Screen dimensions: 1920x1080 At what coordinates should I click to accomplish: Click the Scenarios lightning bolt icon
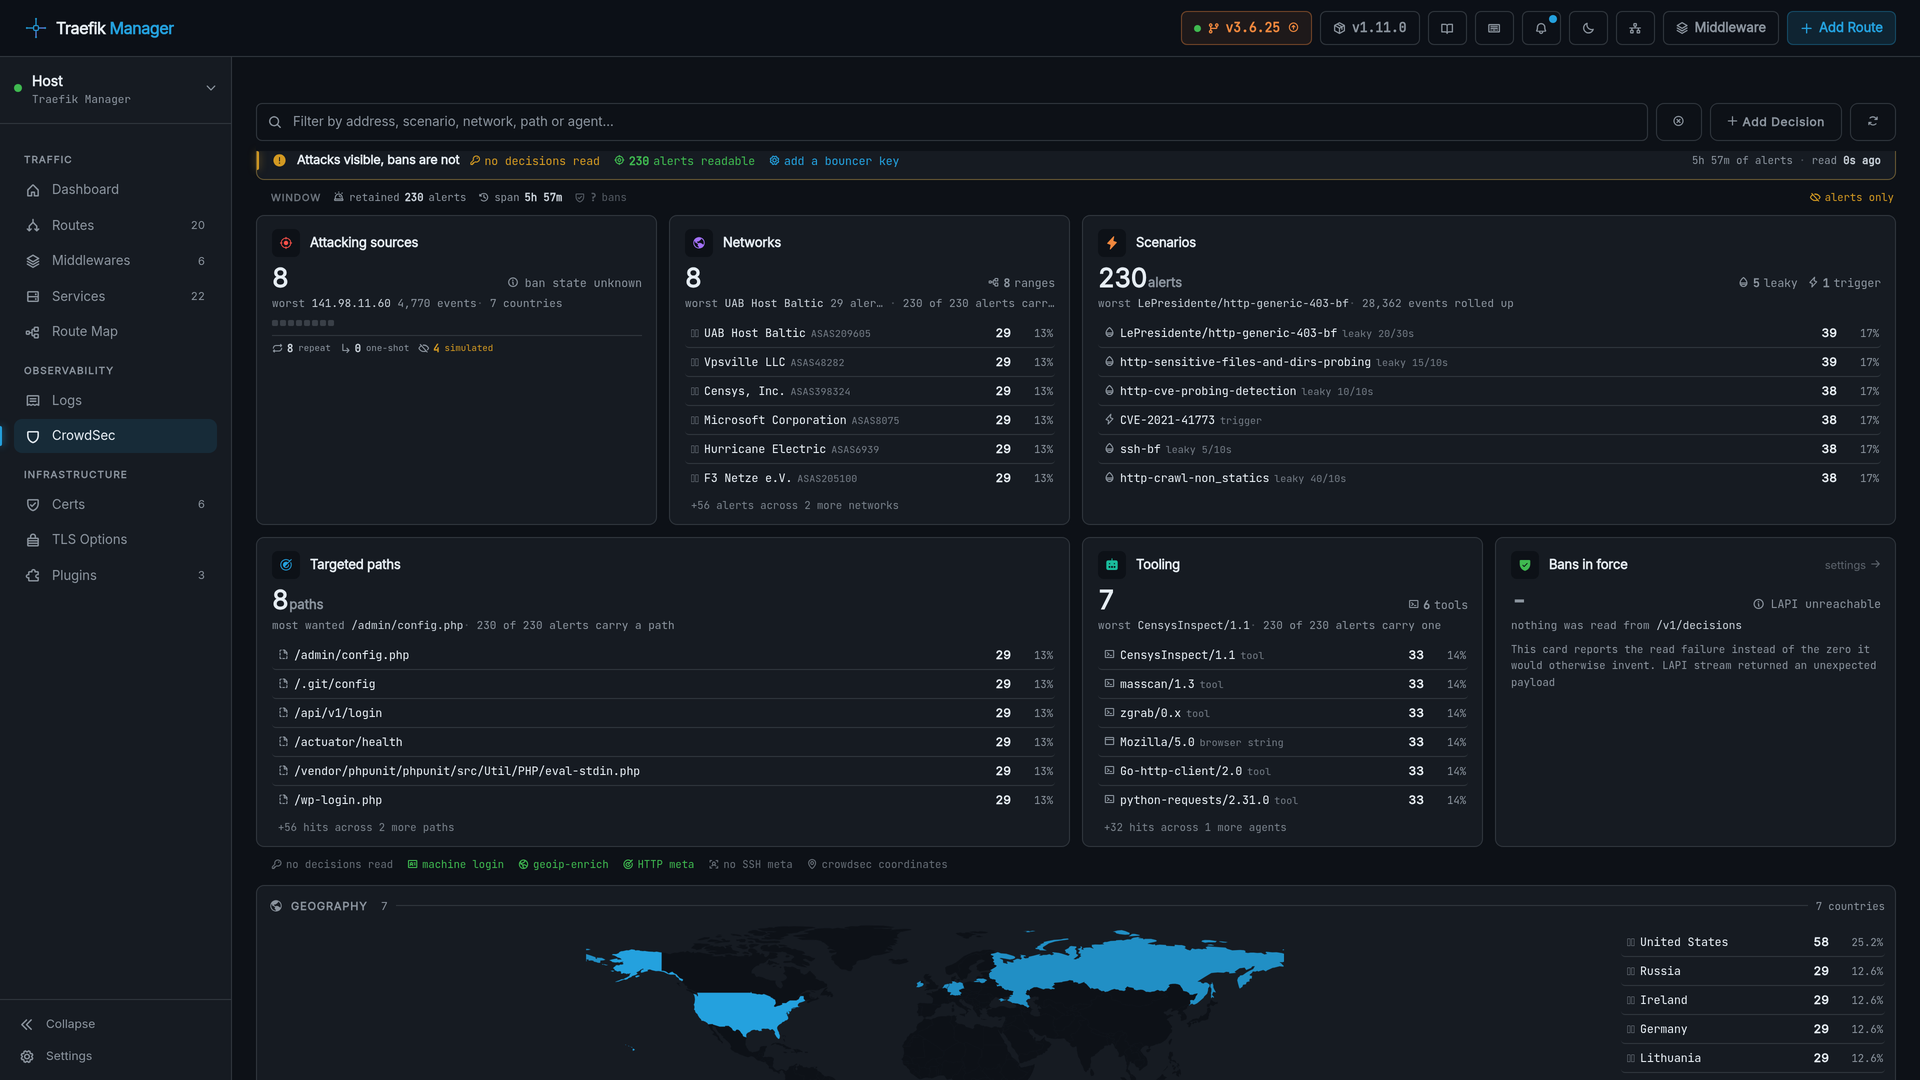(1112, 243)
